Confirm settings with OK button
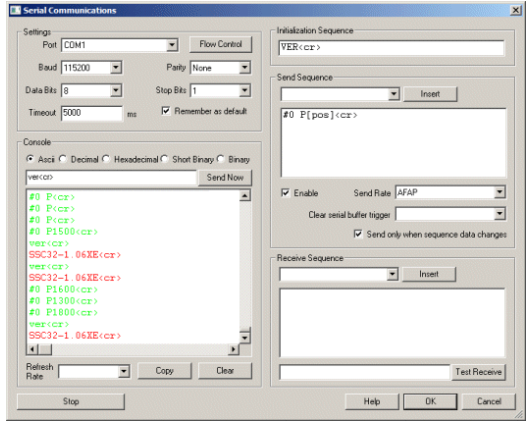Viewport: 529px width, 421px height. click(x=430, y=401)
